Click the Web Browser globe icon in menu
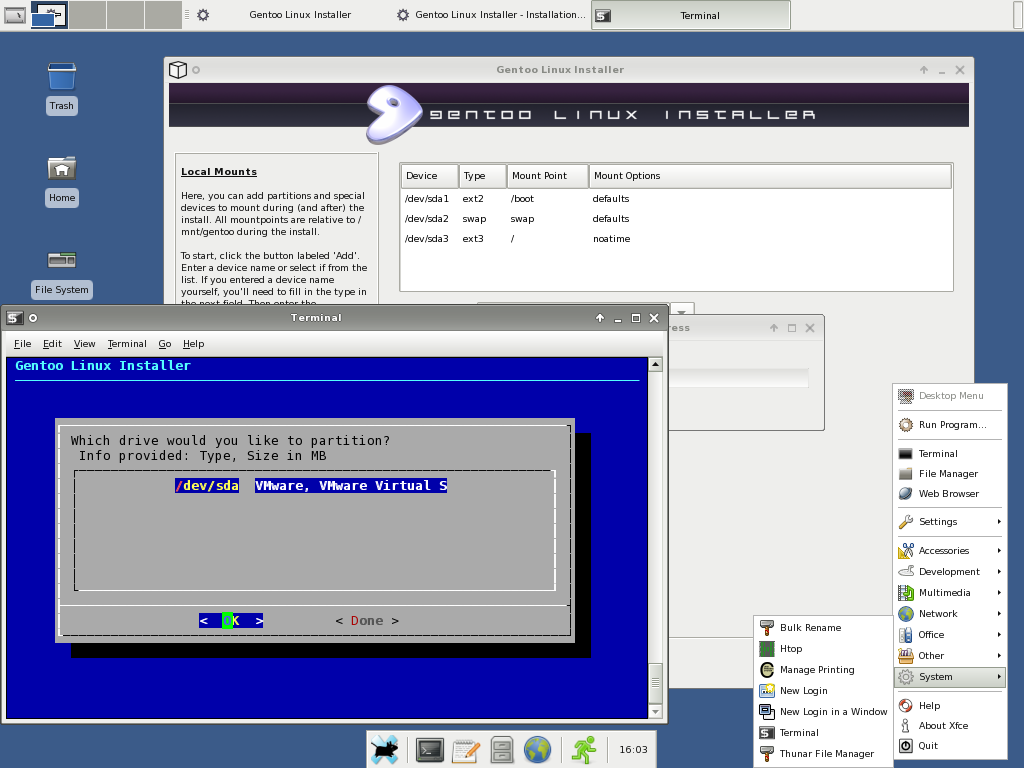The height and width of the screenshot is (768, 1024). pyautogui.click(x=906, y=494)
